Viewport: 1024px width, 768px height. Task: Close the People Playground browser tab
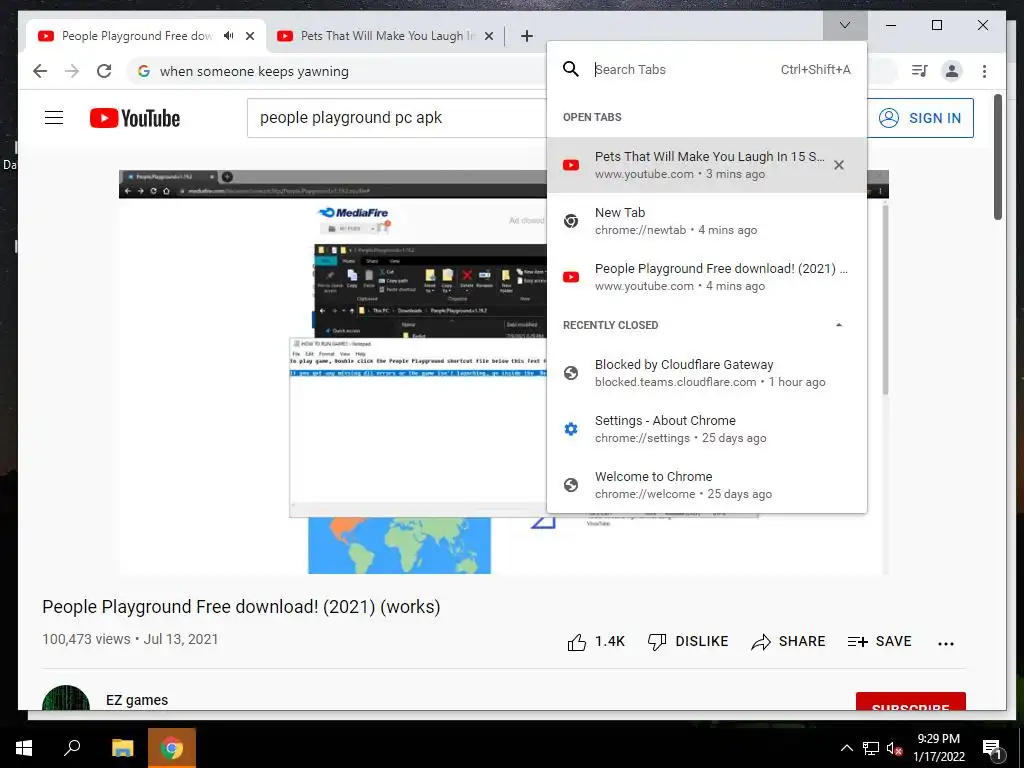click(x=249, y=37)
